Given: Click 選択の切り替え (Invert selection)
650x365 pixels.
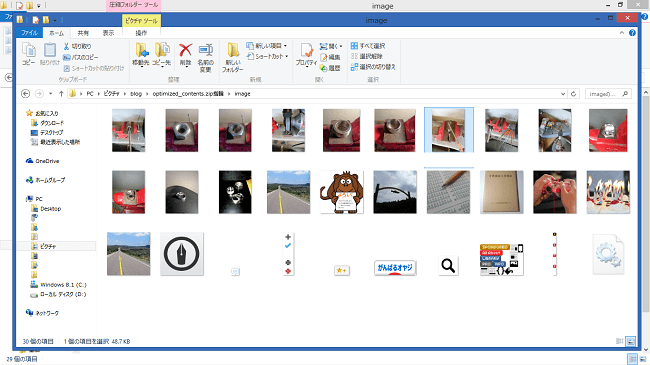Looking at the screenshot, I should (373, 67).
